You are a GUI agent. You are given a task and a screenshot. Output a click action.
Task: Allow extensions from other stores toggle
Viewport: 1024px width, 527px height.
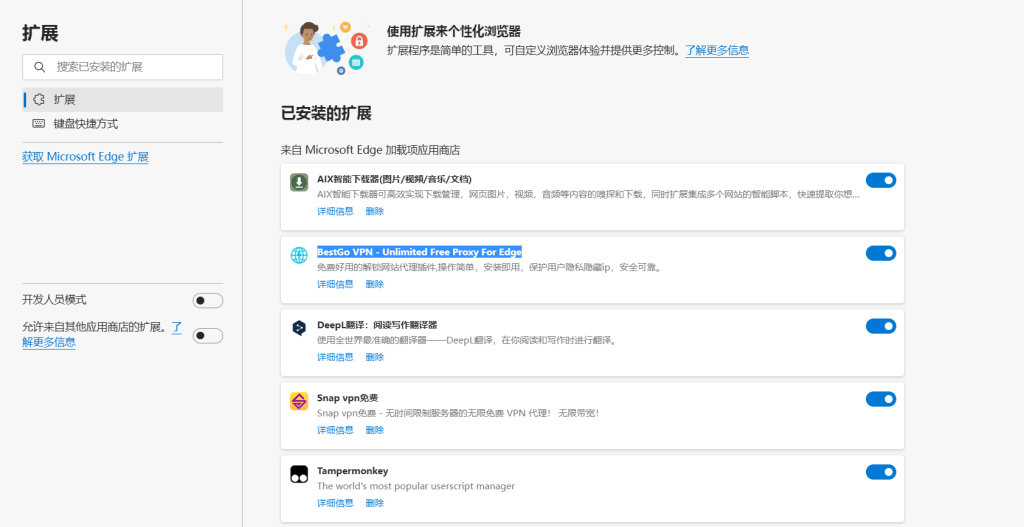(208, 336)
